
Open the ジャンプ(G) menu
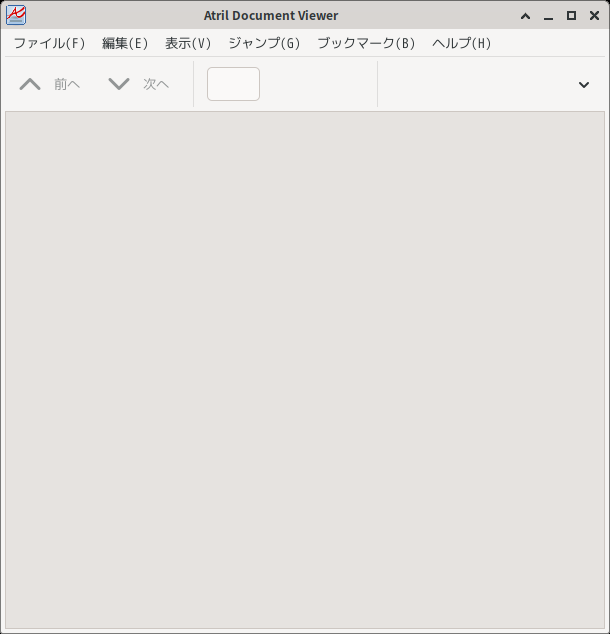264,43
